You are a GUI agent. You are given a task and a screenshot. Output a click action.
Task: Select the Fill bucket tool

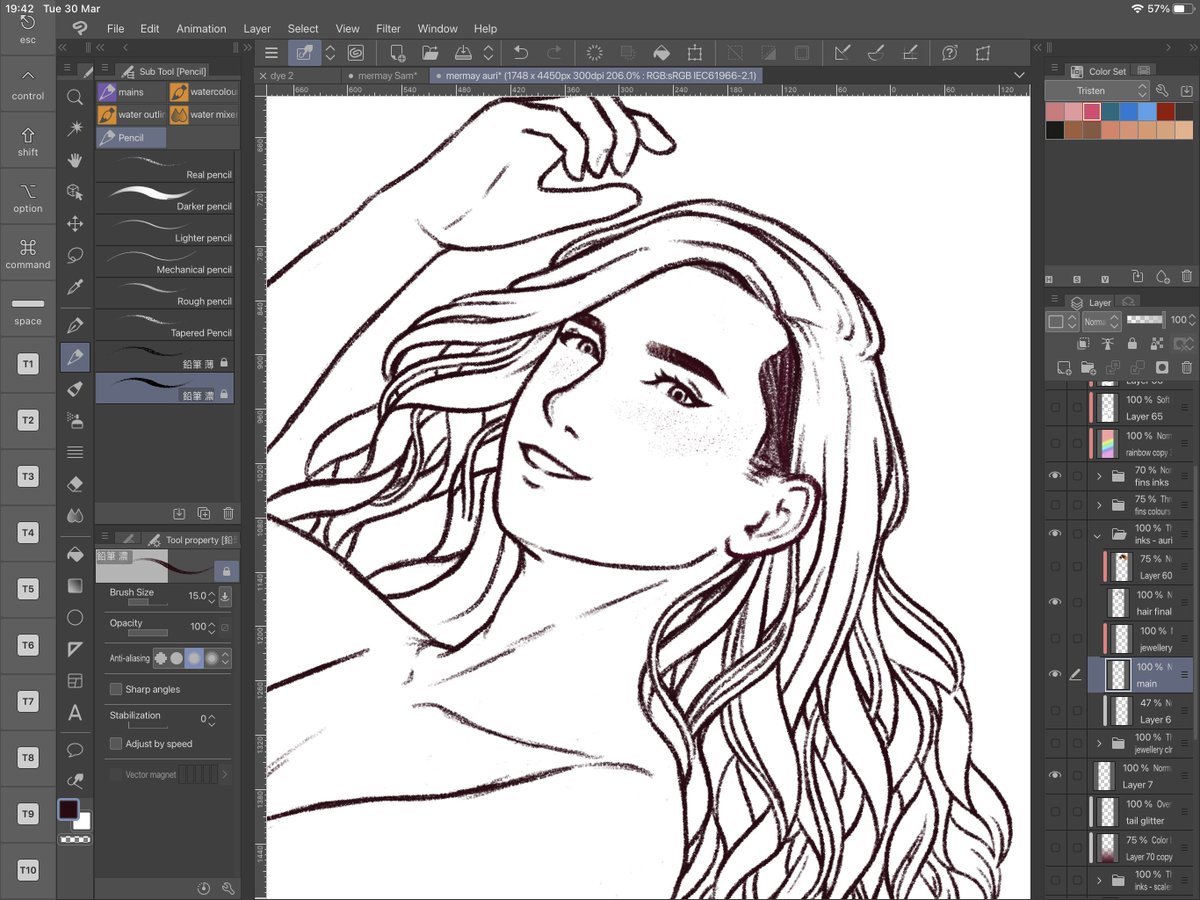[x=75, y=553]
